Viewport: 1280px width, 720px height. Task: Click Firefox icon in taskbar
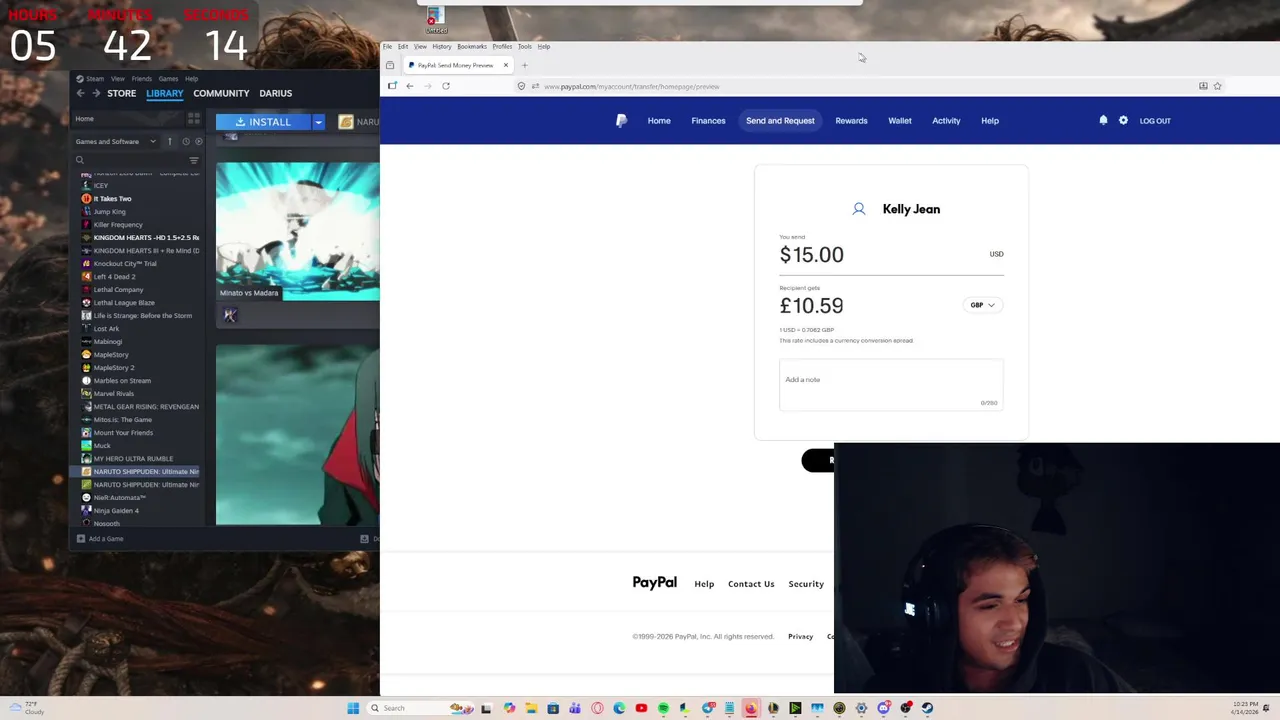pos(751,708)
